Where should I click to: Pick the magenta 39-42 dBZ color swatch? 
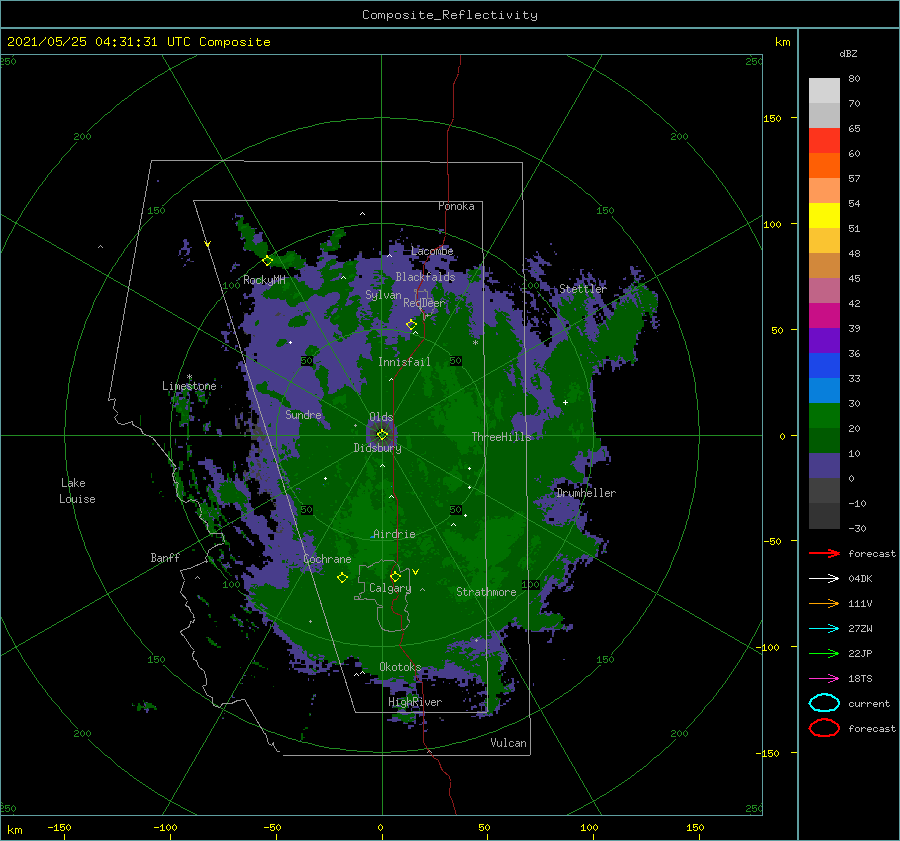coord(824,316)
